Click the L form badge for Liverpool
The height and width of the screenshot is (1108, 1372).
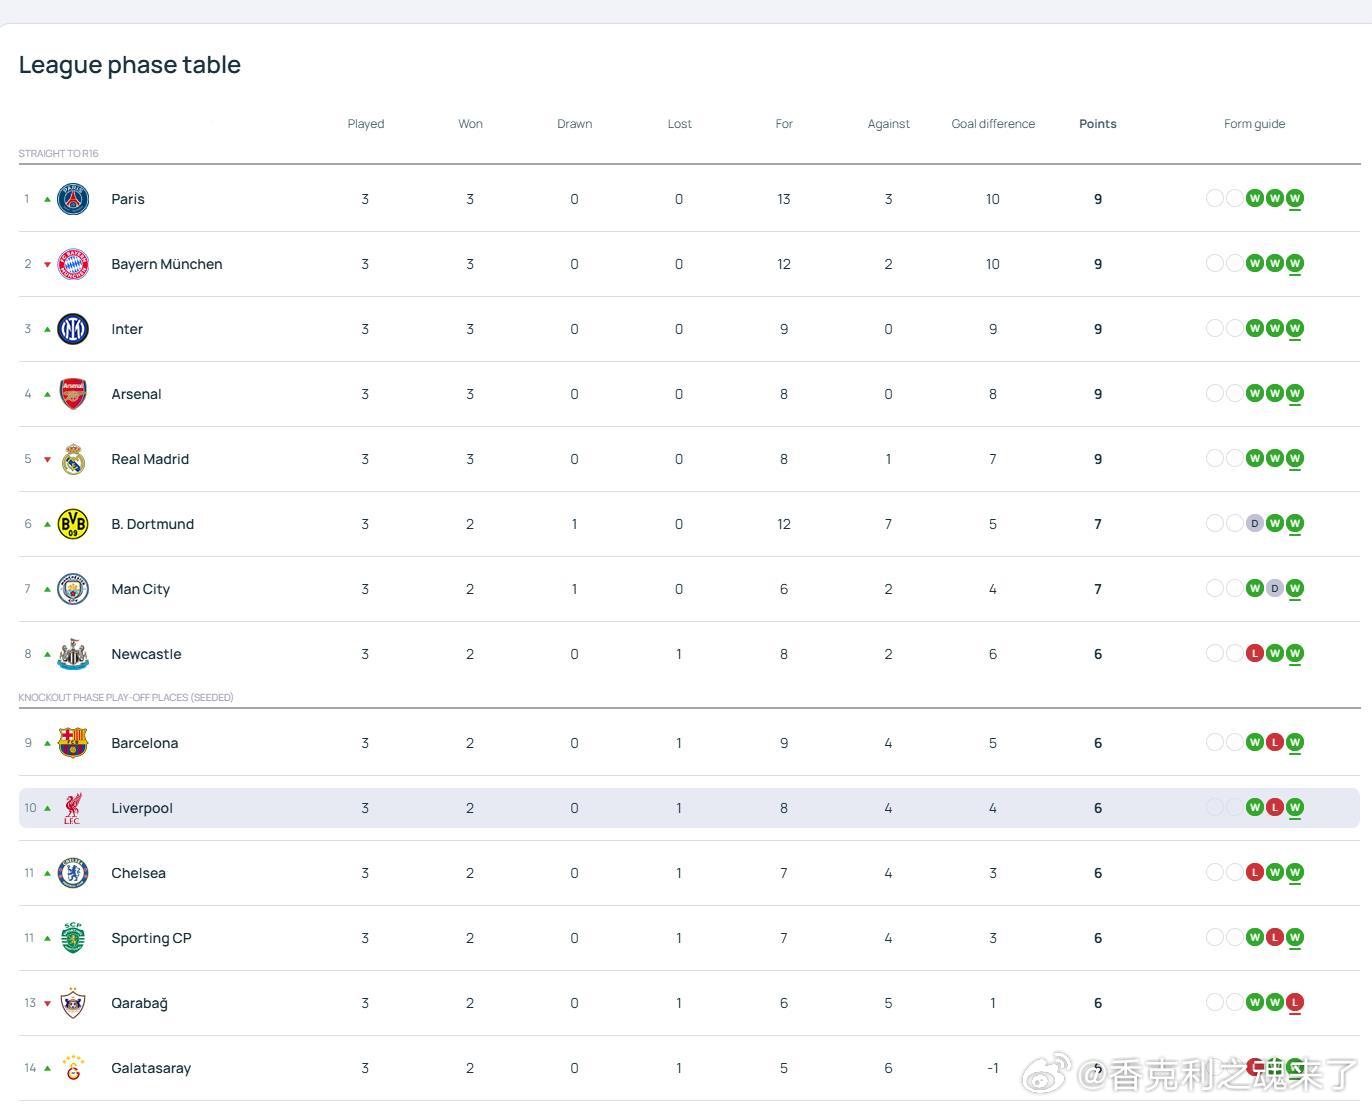coord(1275,807)
